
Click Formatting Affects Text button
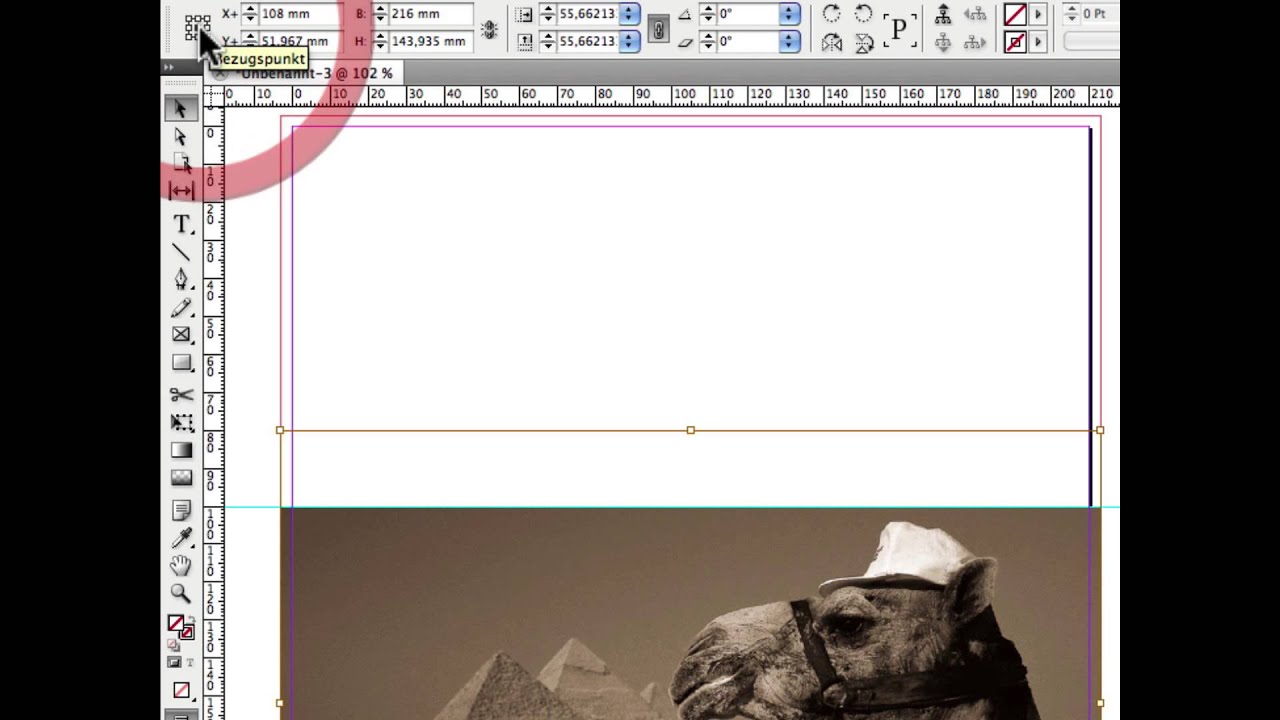click(190, 662)
